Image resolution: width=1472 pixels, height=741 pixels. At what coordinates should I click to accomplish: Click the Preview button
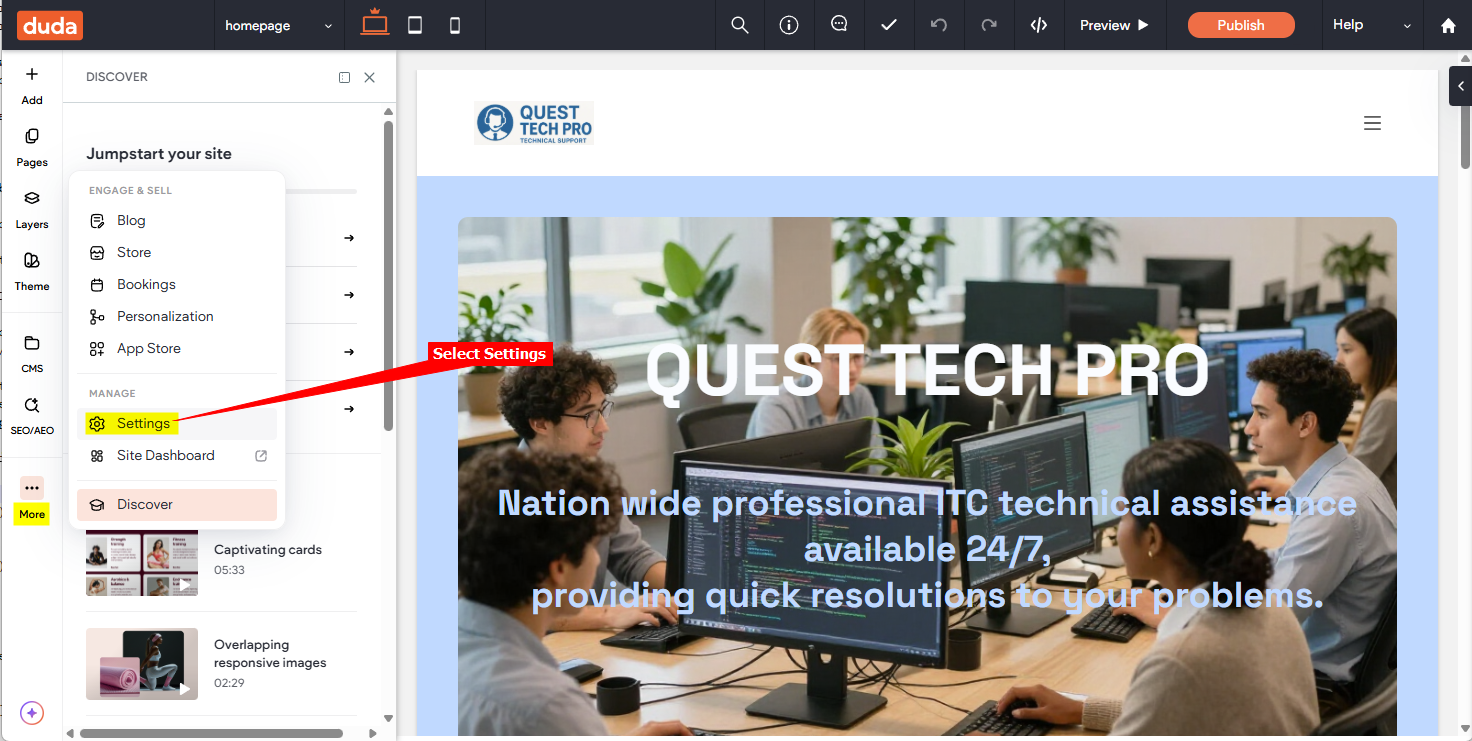(x=1114, y=25)
